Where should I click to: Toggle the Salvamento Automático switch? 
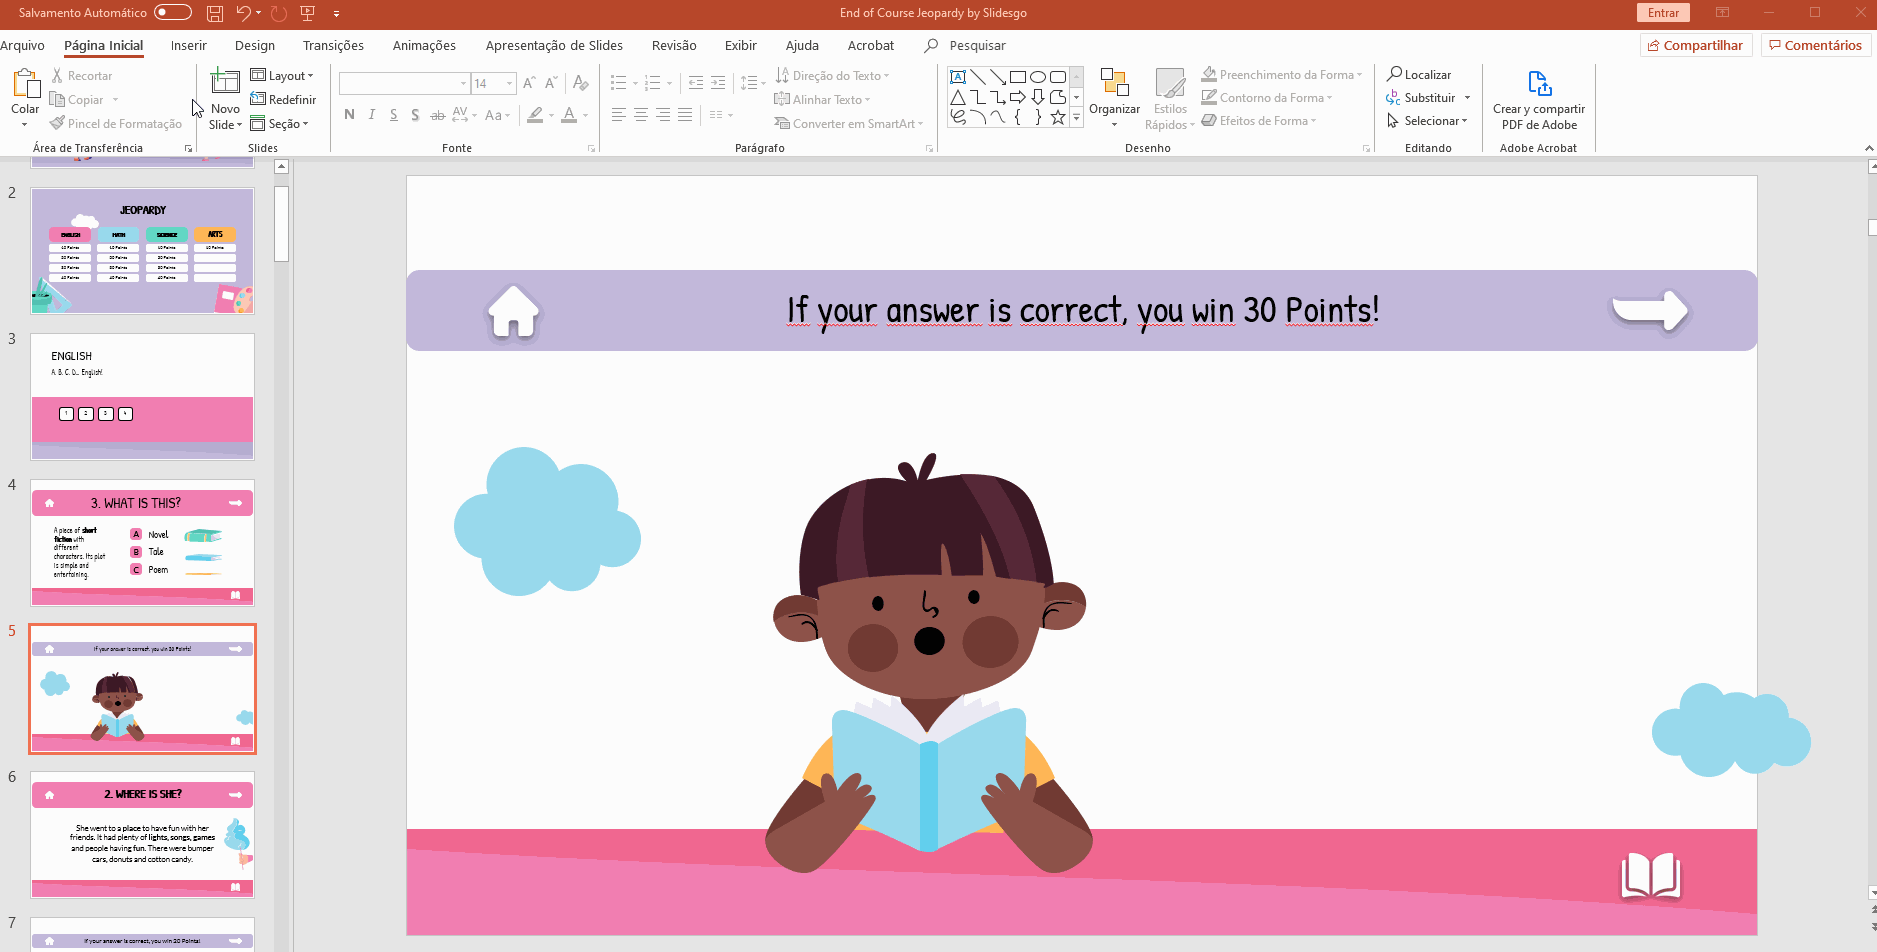[x=172, y=13]
